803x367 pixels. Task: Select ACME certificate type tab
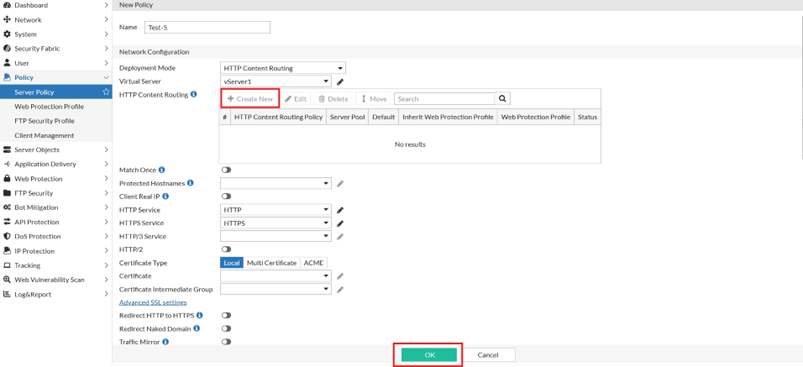(x=313, y=263)
